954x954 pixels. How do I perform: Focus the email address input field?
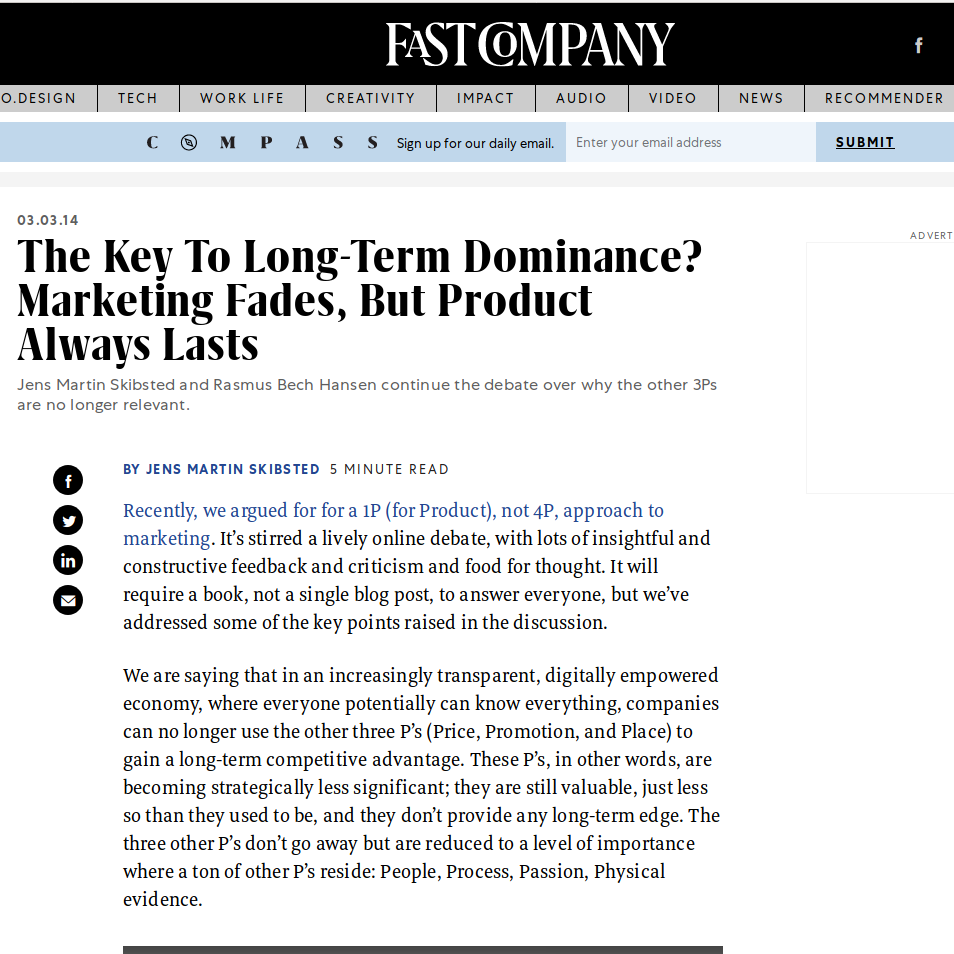pyautogui.click(x=691, y=142)
